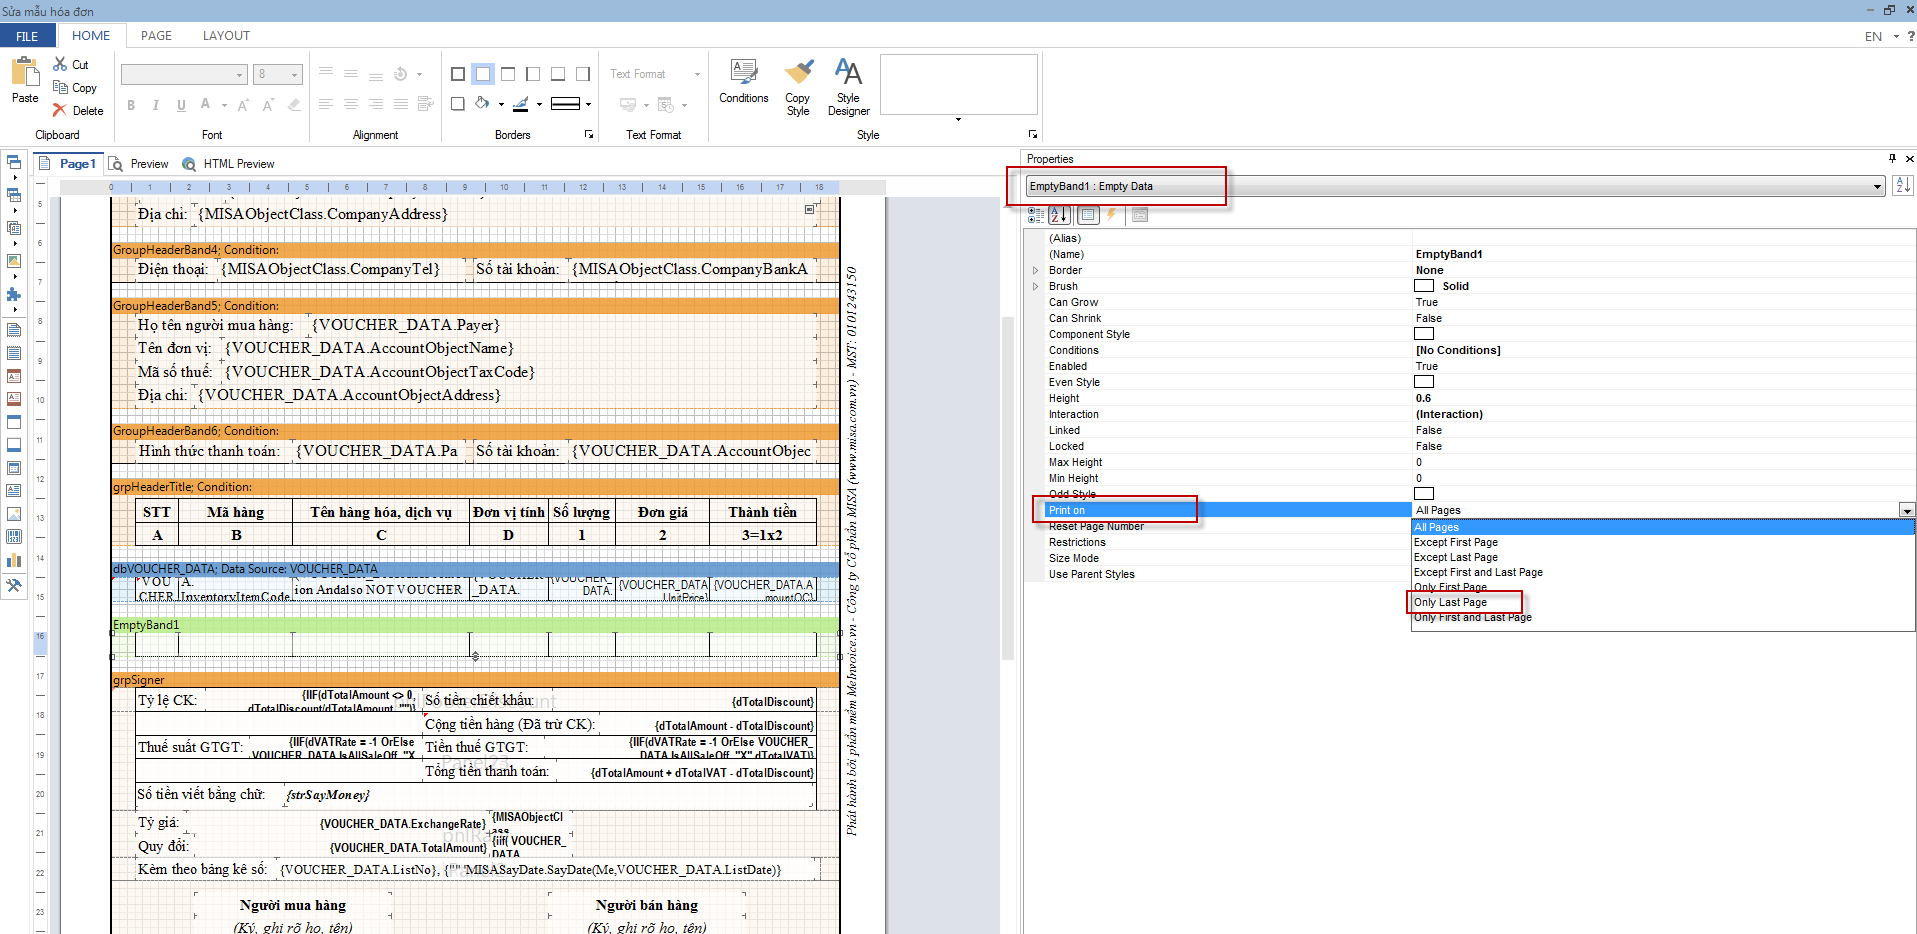
Task: Show properties grouped by category
Action: (1036, 214)
